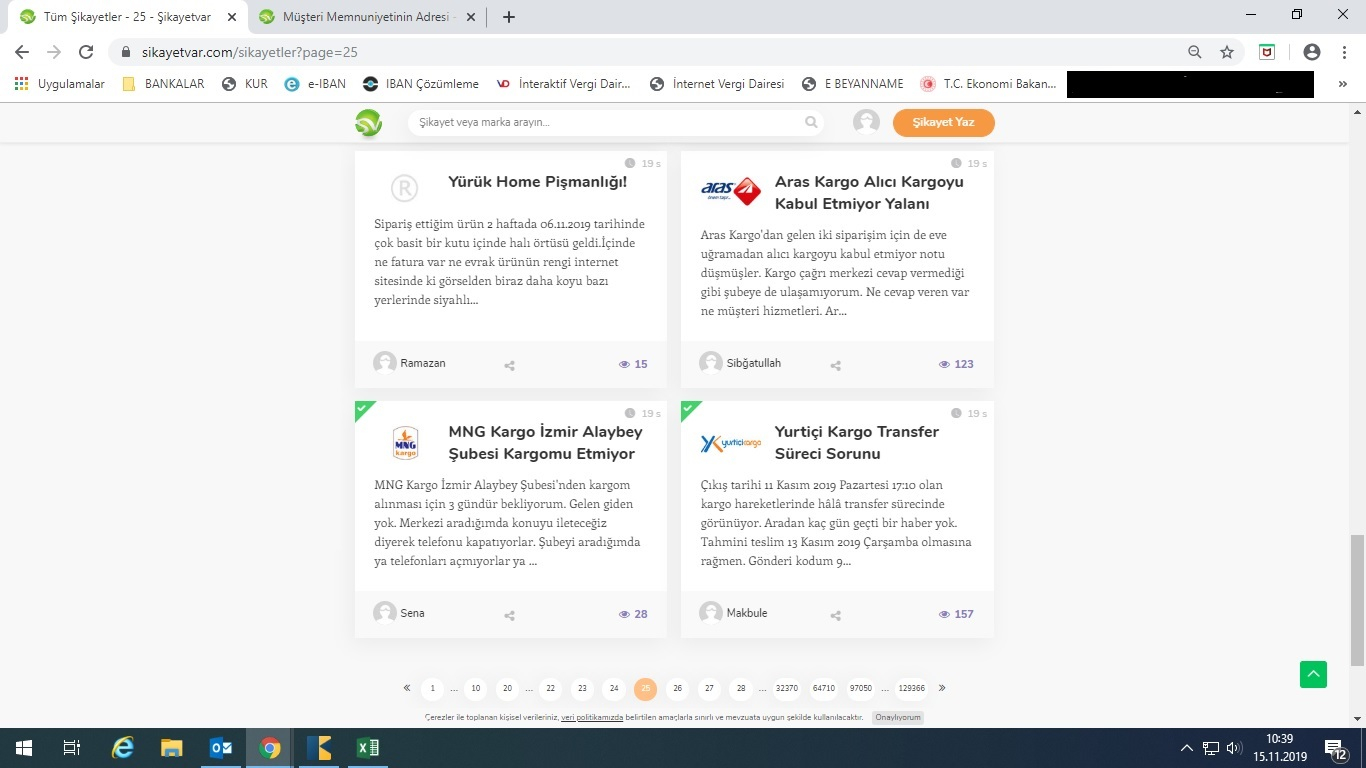The height and width of the screenshot is (768, 1366).
Task: Click the page vertical scrollbar thumb
Action: (1357, 600)
